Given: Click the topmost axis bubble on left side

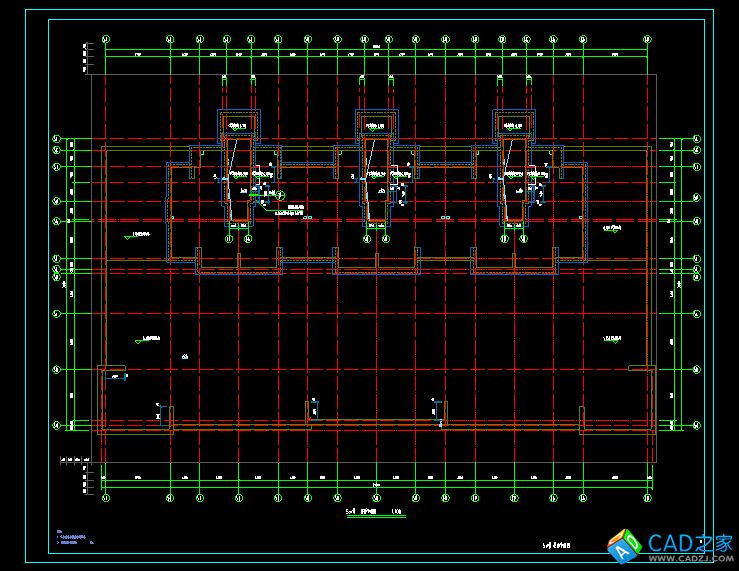Looking at the screenshot, I should click(57, 139).
